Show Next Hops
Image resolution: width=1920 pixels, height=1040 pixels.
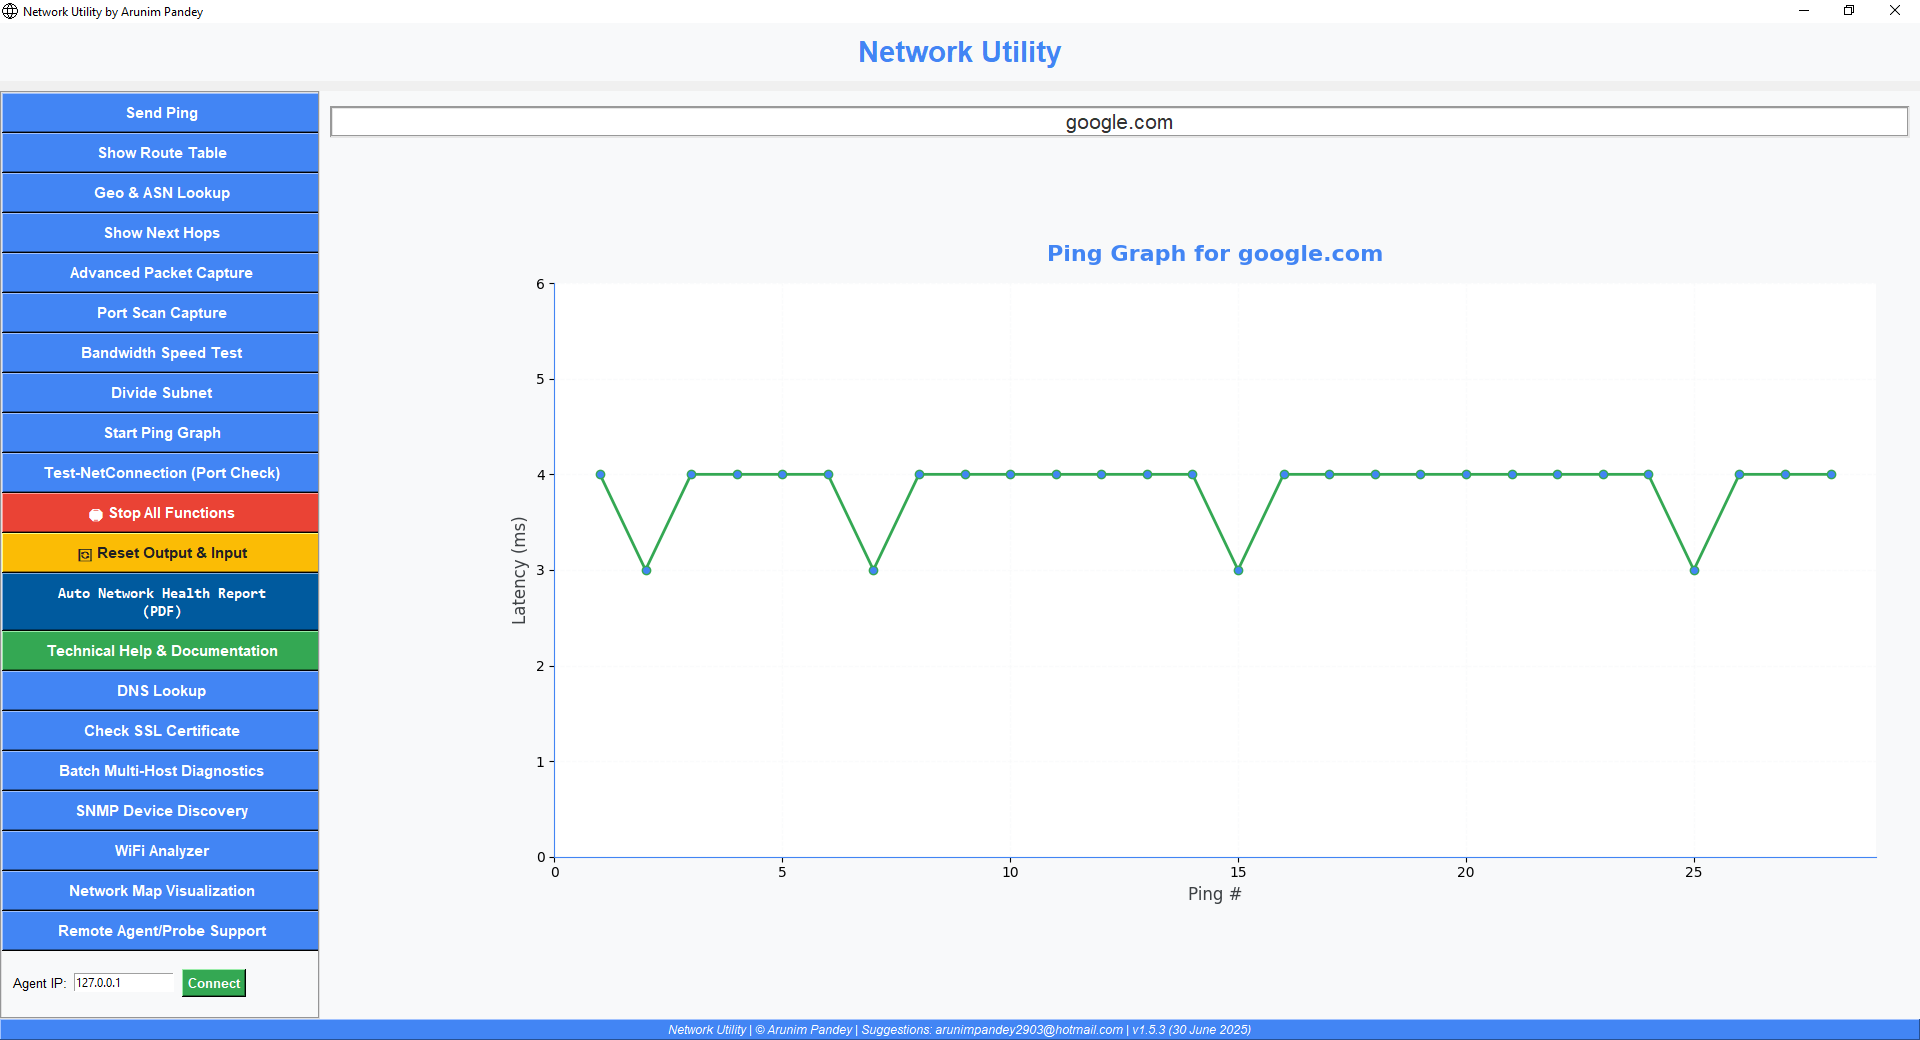[x=160, y=232]
